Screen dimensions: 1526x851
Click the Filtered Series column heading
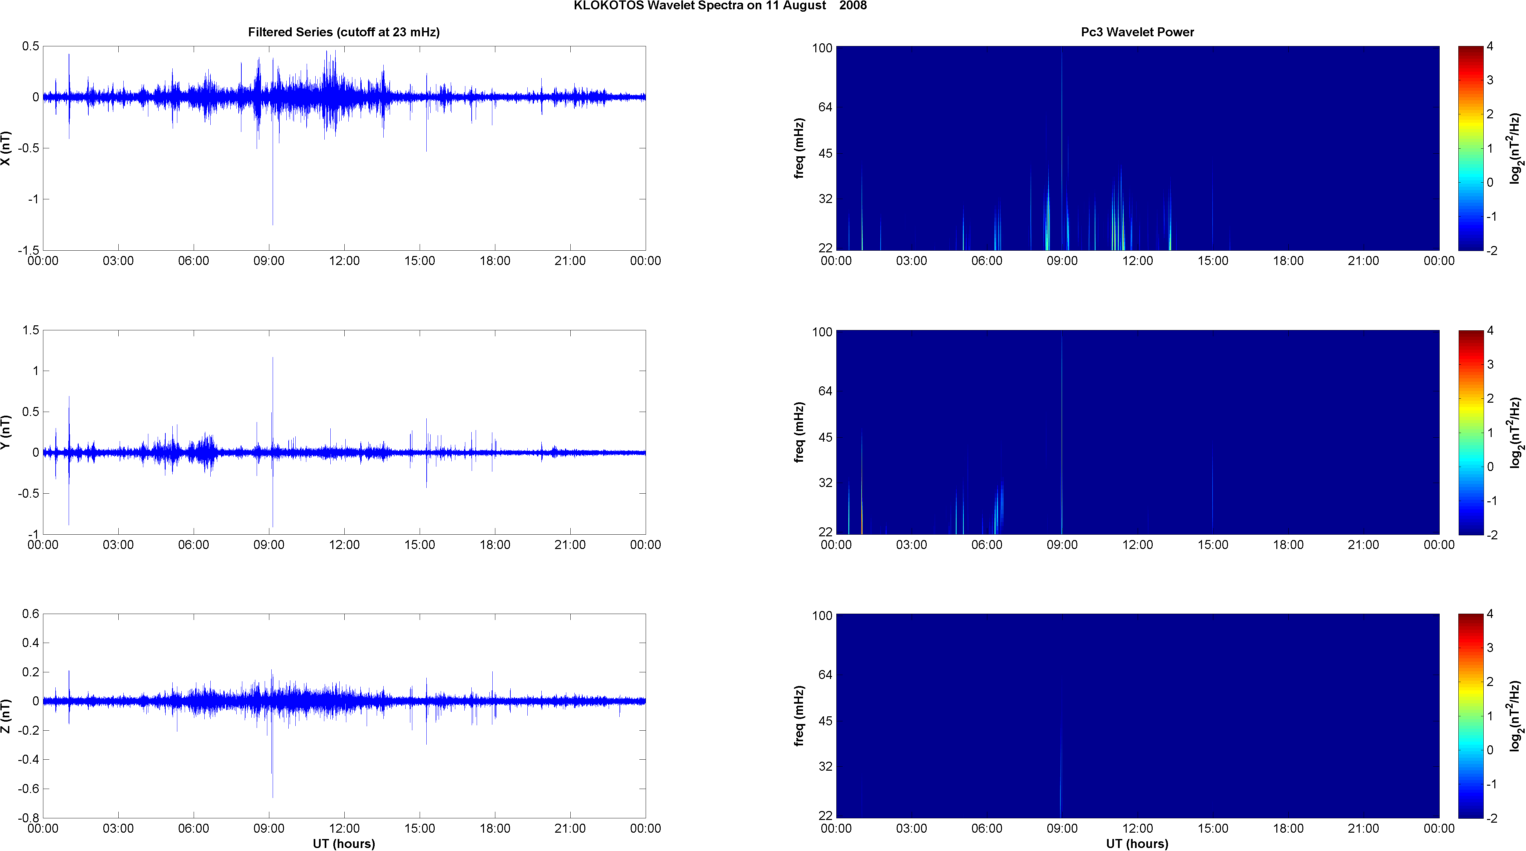[x=343, y=32]
